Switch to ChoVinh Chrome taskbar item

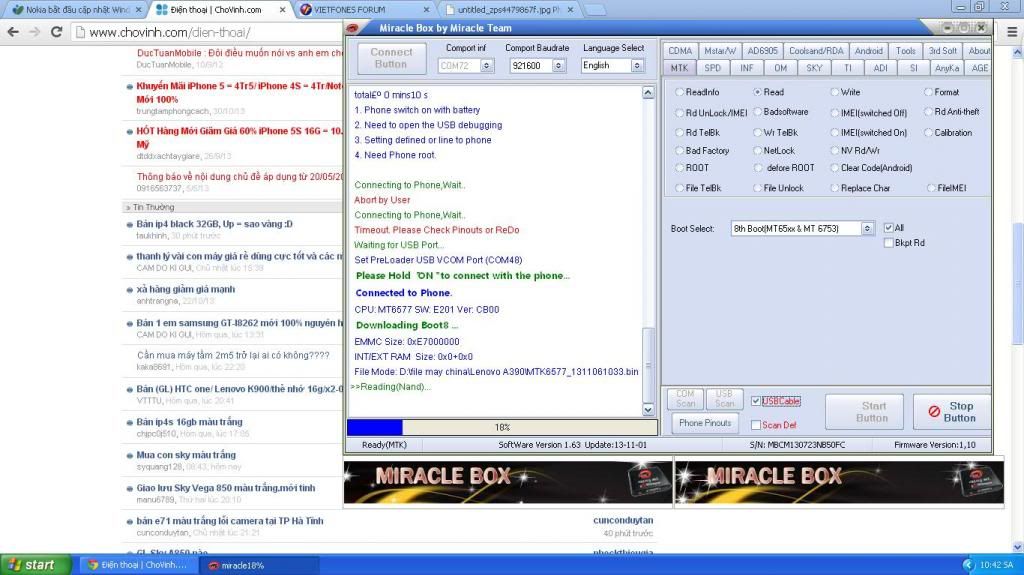(x=138, y=565)
